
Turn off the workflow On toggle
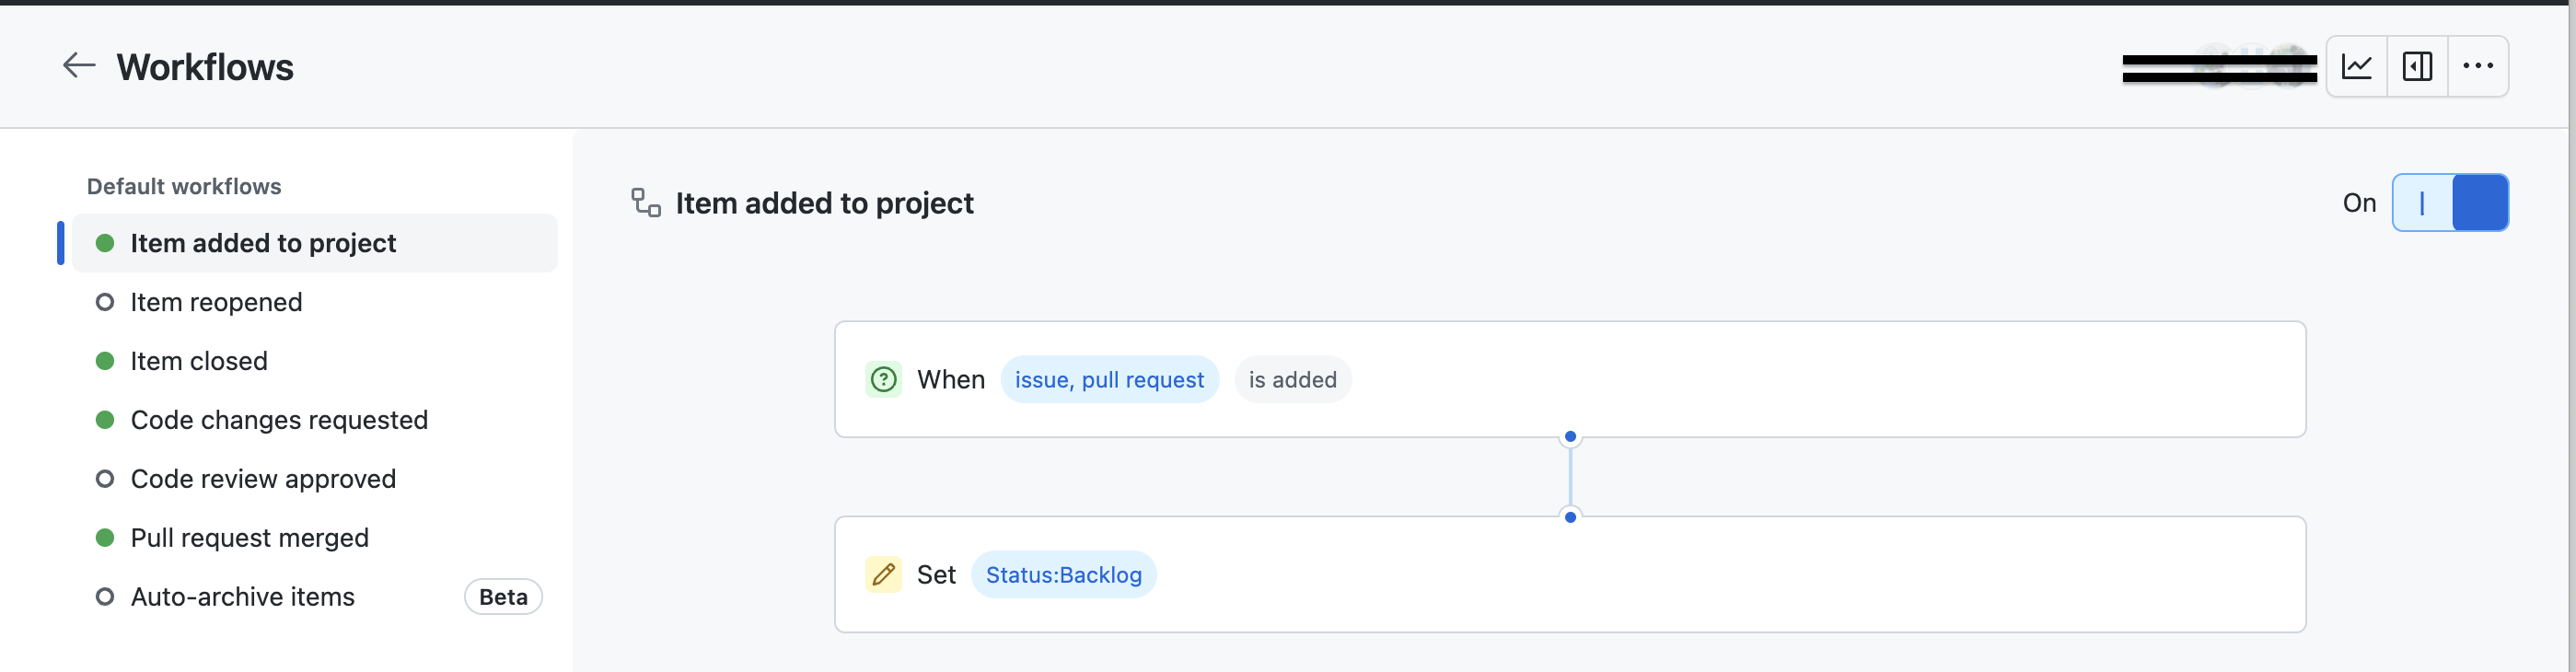coord(2449,203)
